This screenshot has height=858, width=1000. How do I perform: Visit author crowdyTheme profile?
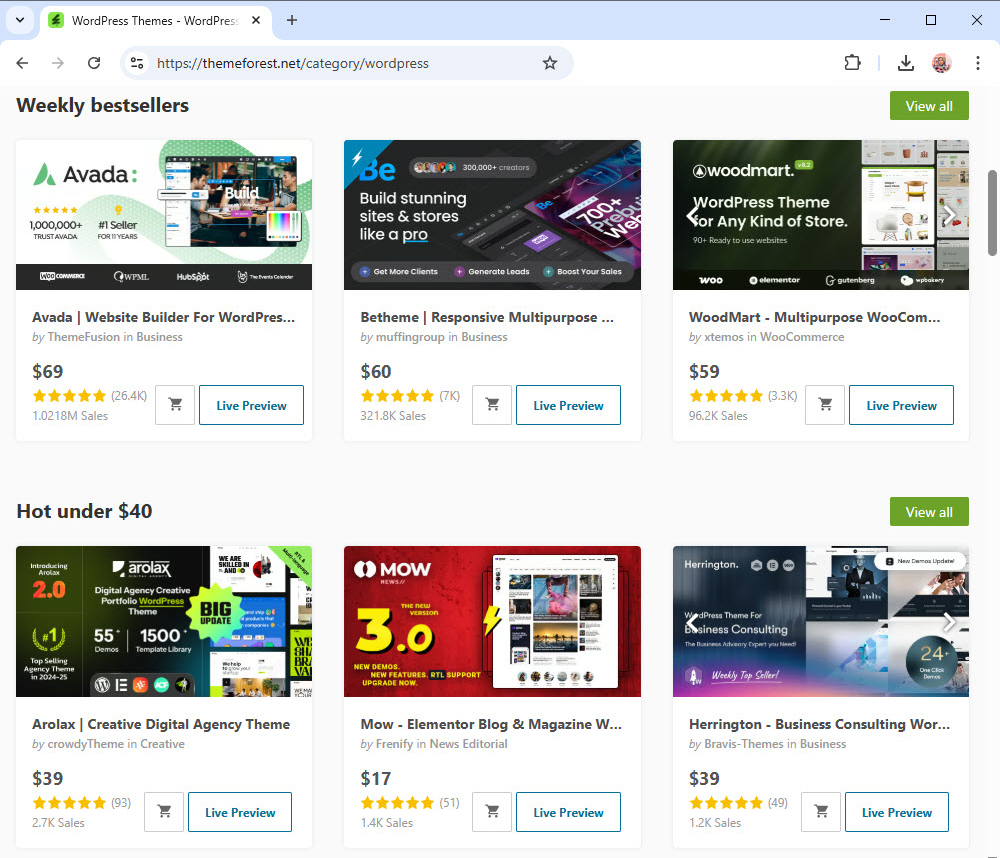[86, 744]
